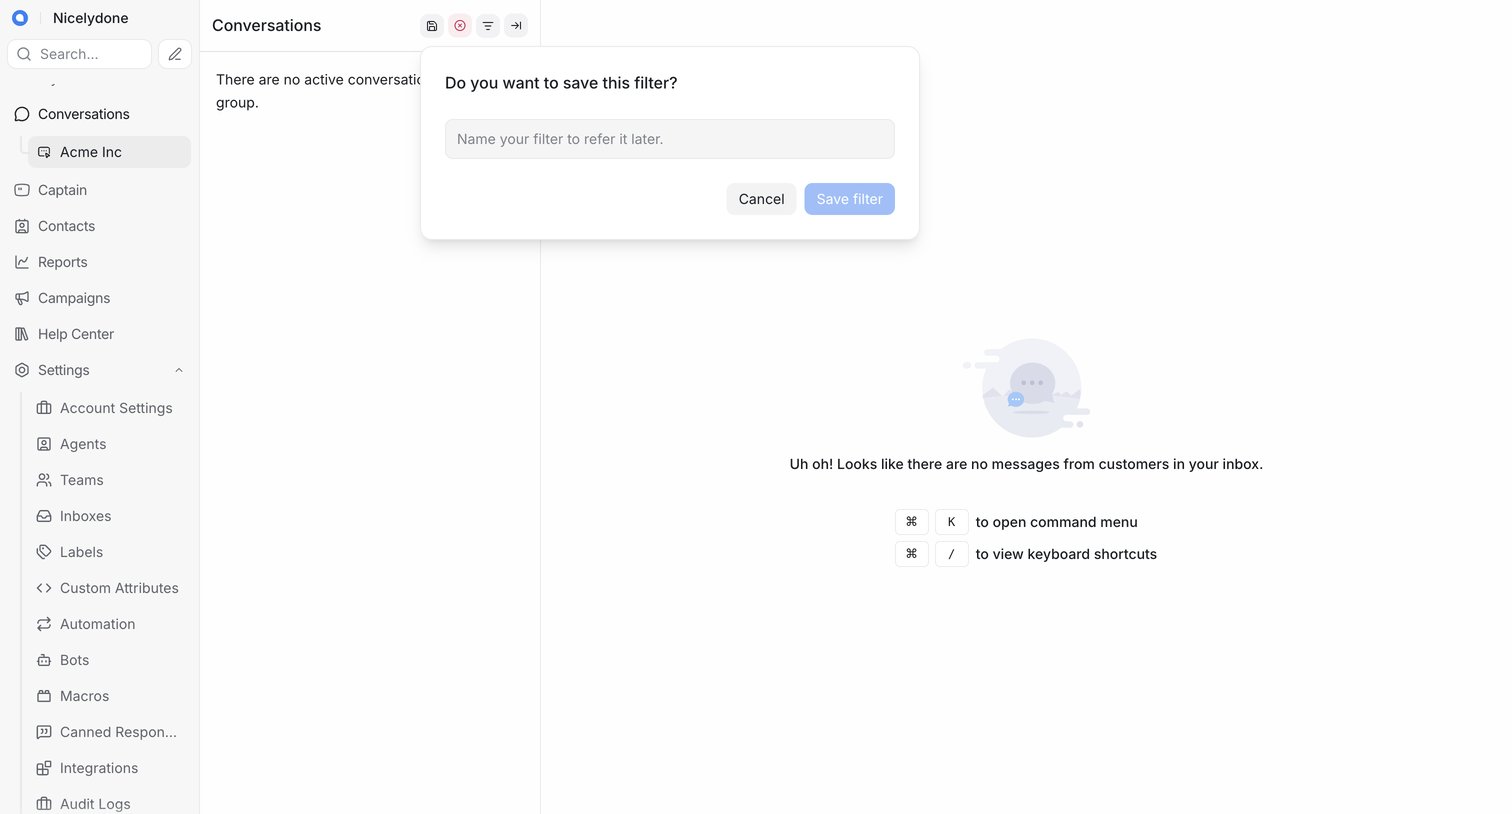The height and width of the screenshot is (814, 1512).
Task: Clear the applied filter with red circle icon
Action: pos(460,26)
